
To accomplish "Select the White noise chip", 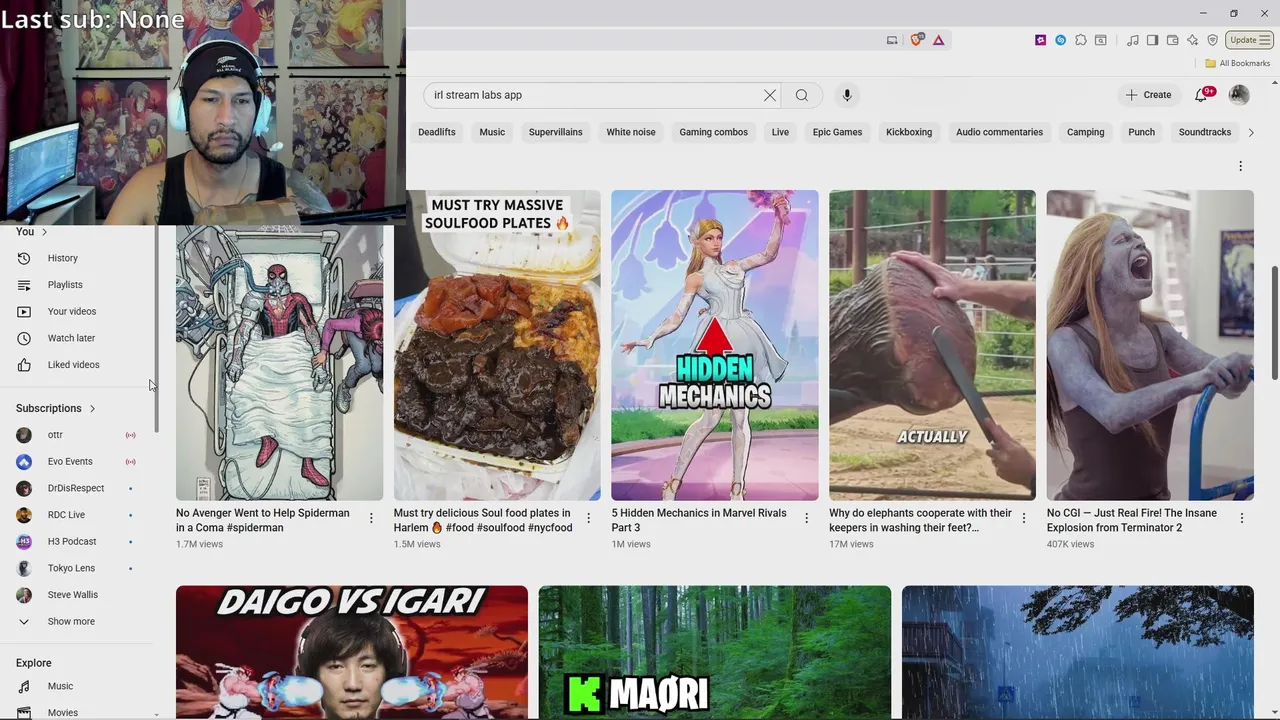I will pos(631,132).
